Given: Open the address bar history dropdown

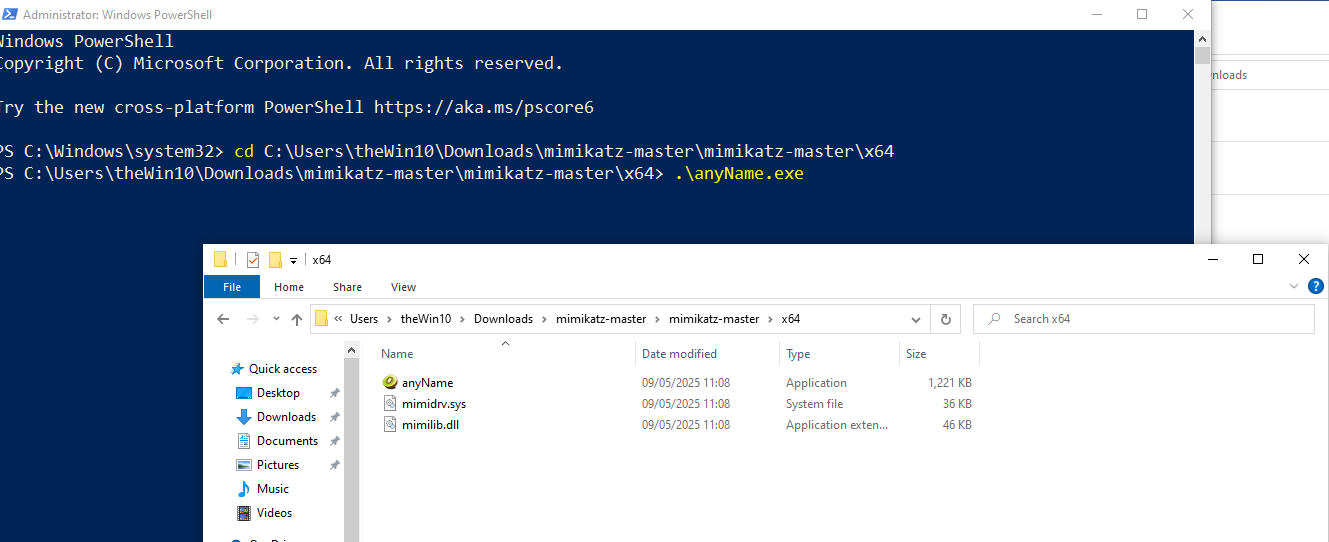Looking at the screenshot, I should (x=915, y=319).
